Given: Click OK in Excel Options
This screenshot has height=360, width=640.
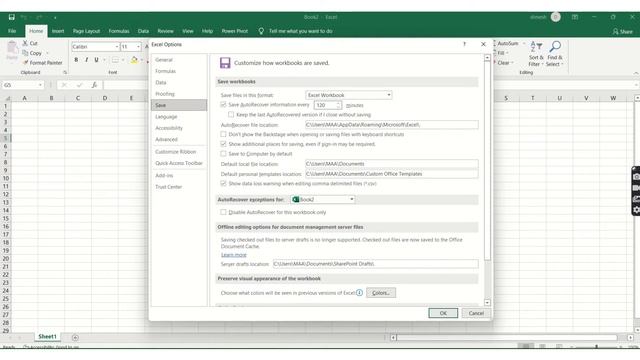Looking at the screenshot, I should point(443,313).
